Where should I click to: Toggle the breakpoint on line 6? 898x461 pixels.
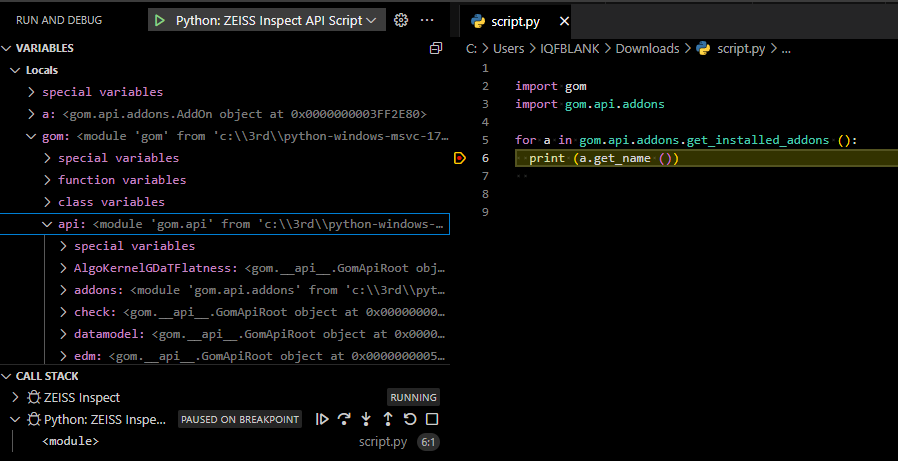click(459, 158)
